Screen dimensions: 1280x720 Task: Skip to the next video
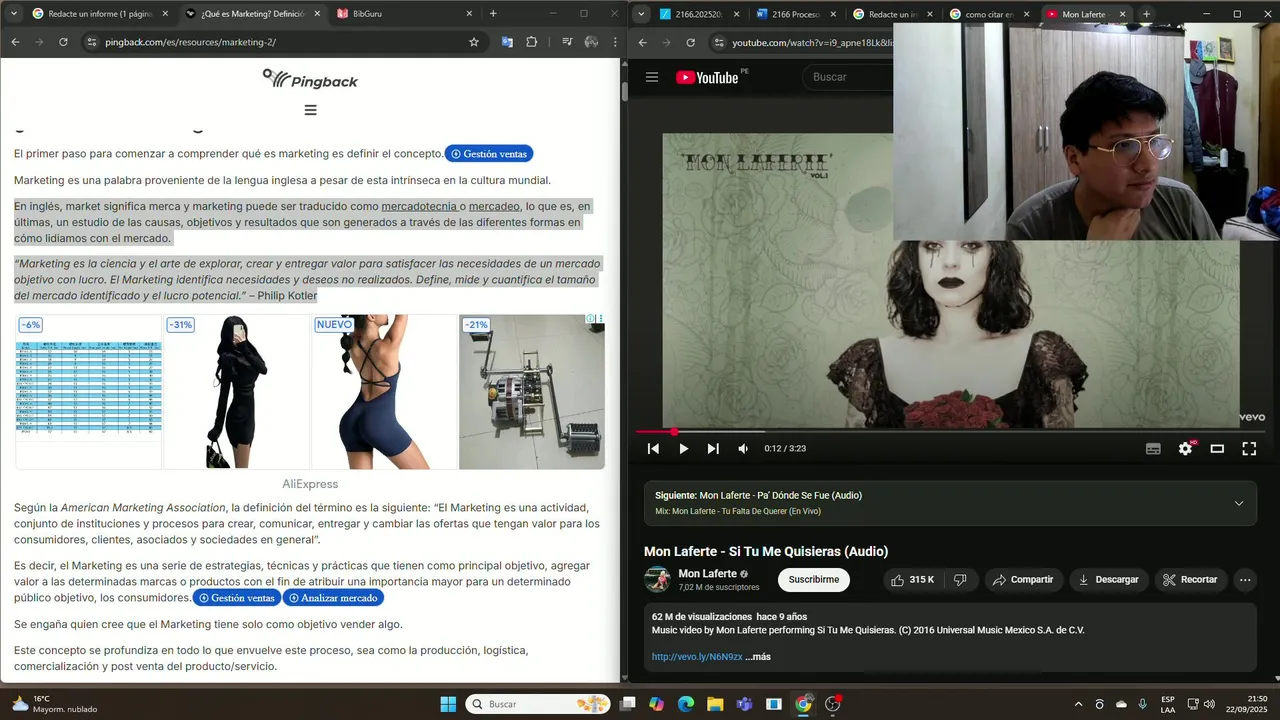point(713,449)
